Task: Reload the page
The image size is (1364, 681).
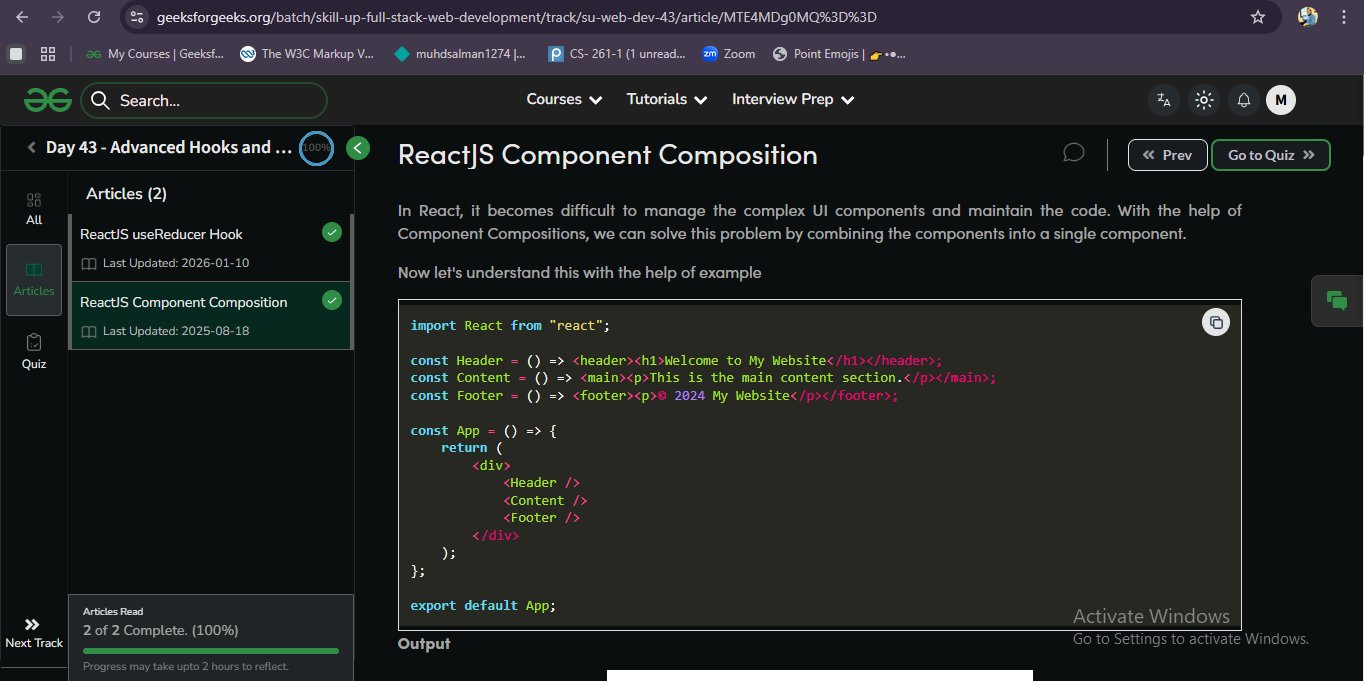Action: [x=93, y=17]
